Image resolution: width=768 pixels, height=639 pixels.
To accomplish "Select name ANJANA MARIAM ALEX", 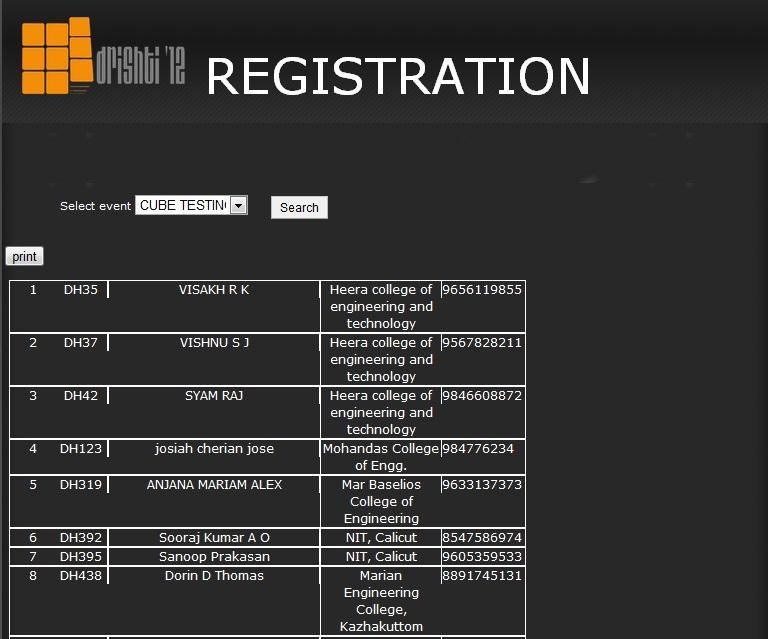I will pos(214,484).
